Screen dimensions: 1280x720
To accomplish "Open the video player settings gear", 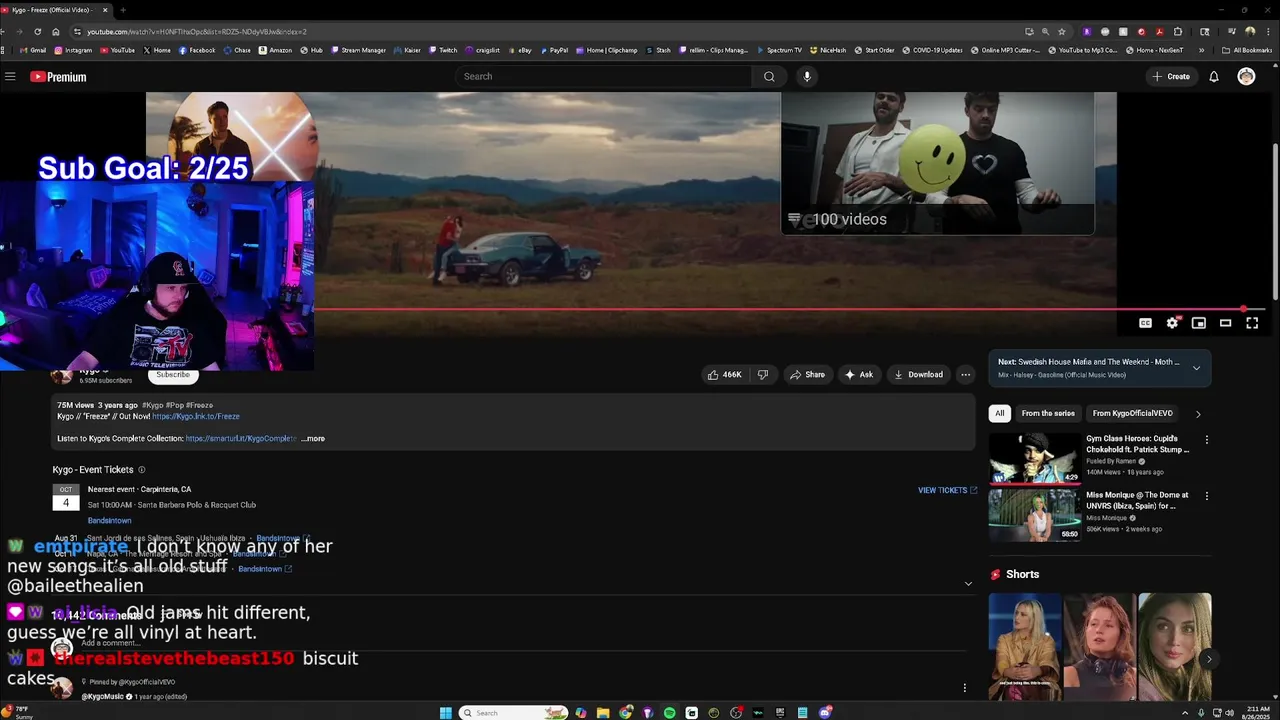I will pyautogui.click(x=1172, y=323).
